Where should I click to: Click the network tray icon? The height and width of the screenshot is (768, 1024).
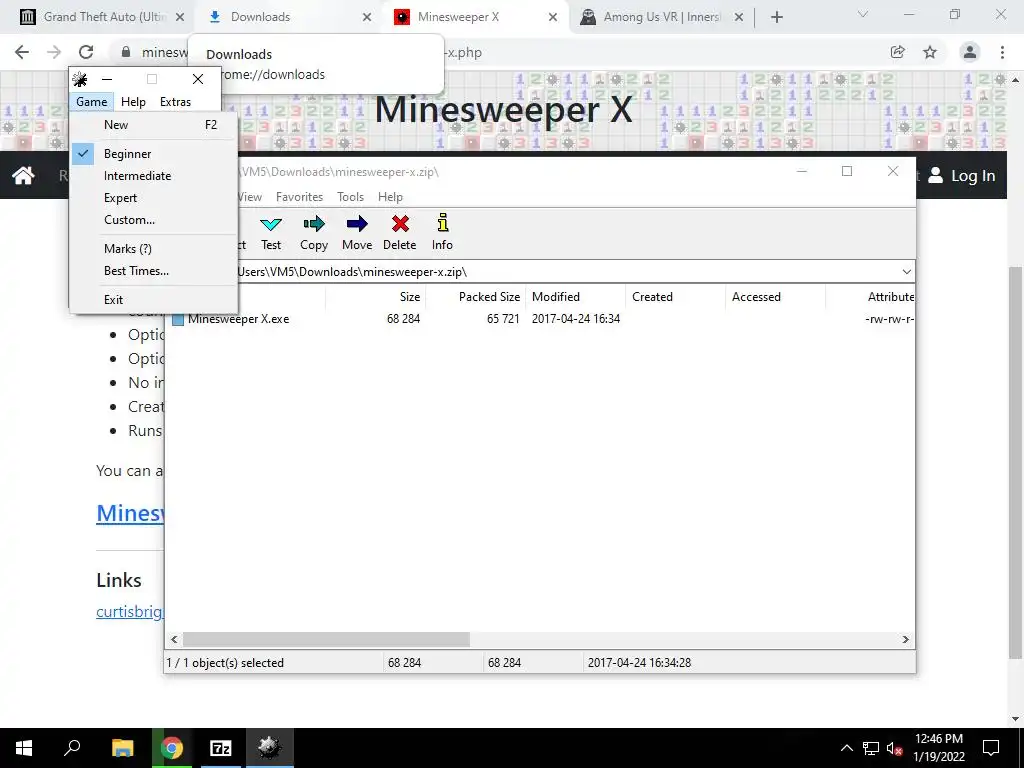point(871,748)
